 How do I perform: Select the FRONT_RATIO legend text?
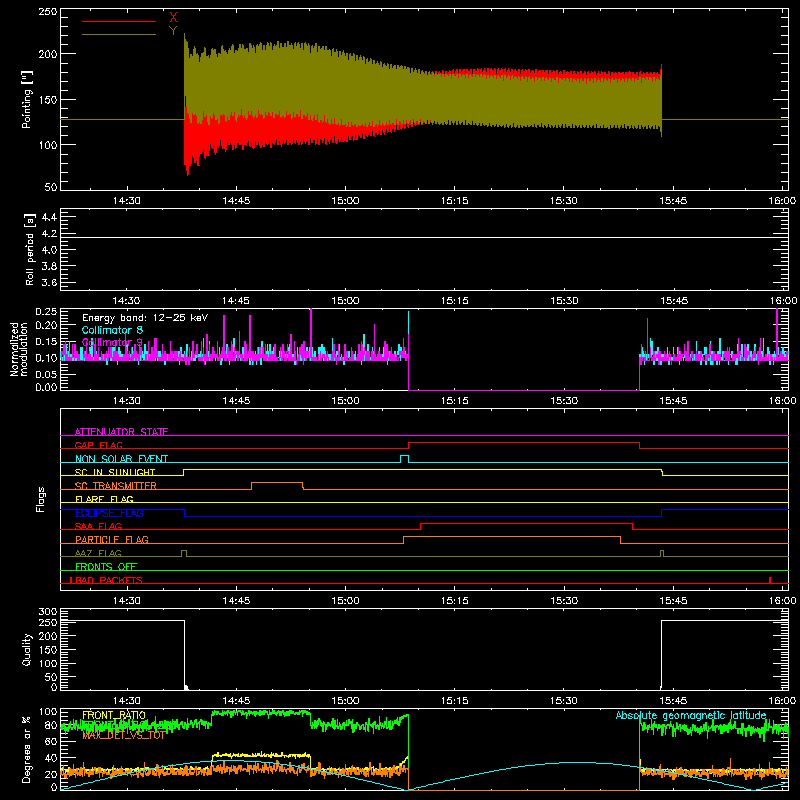click(x=114, y=715)
